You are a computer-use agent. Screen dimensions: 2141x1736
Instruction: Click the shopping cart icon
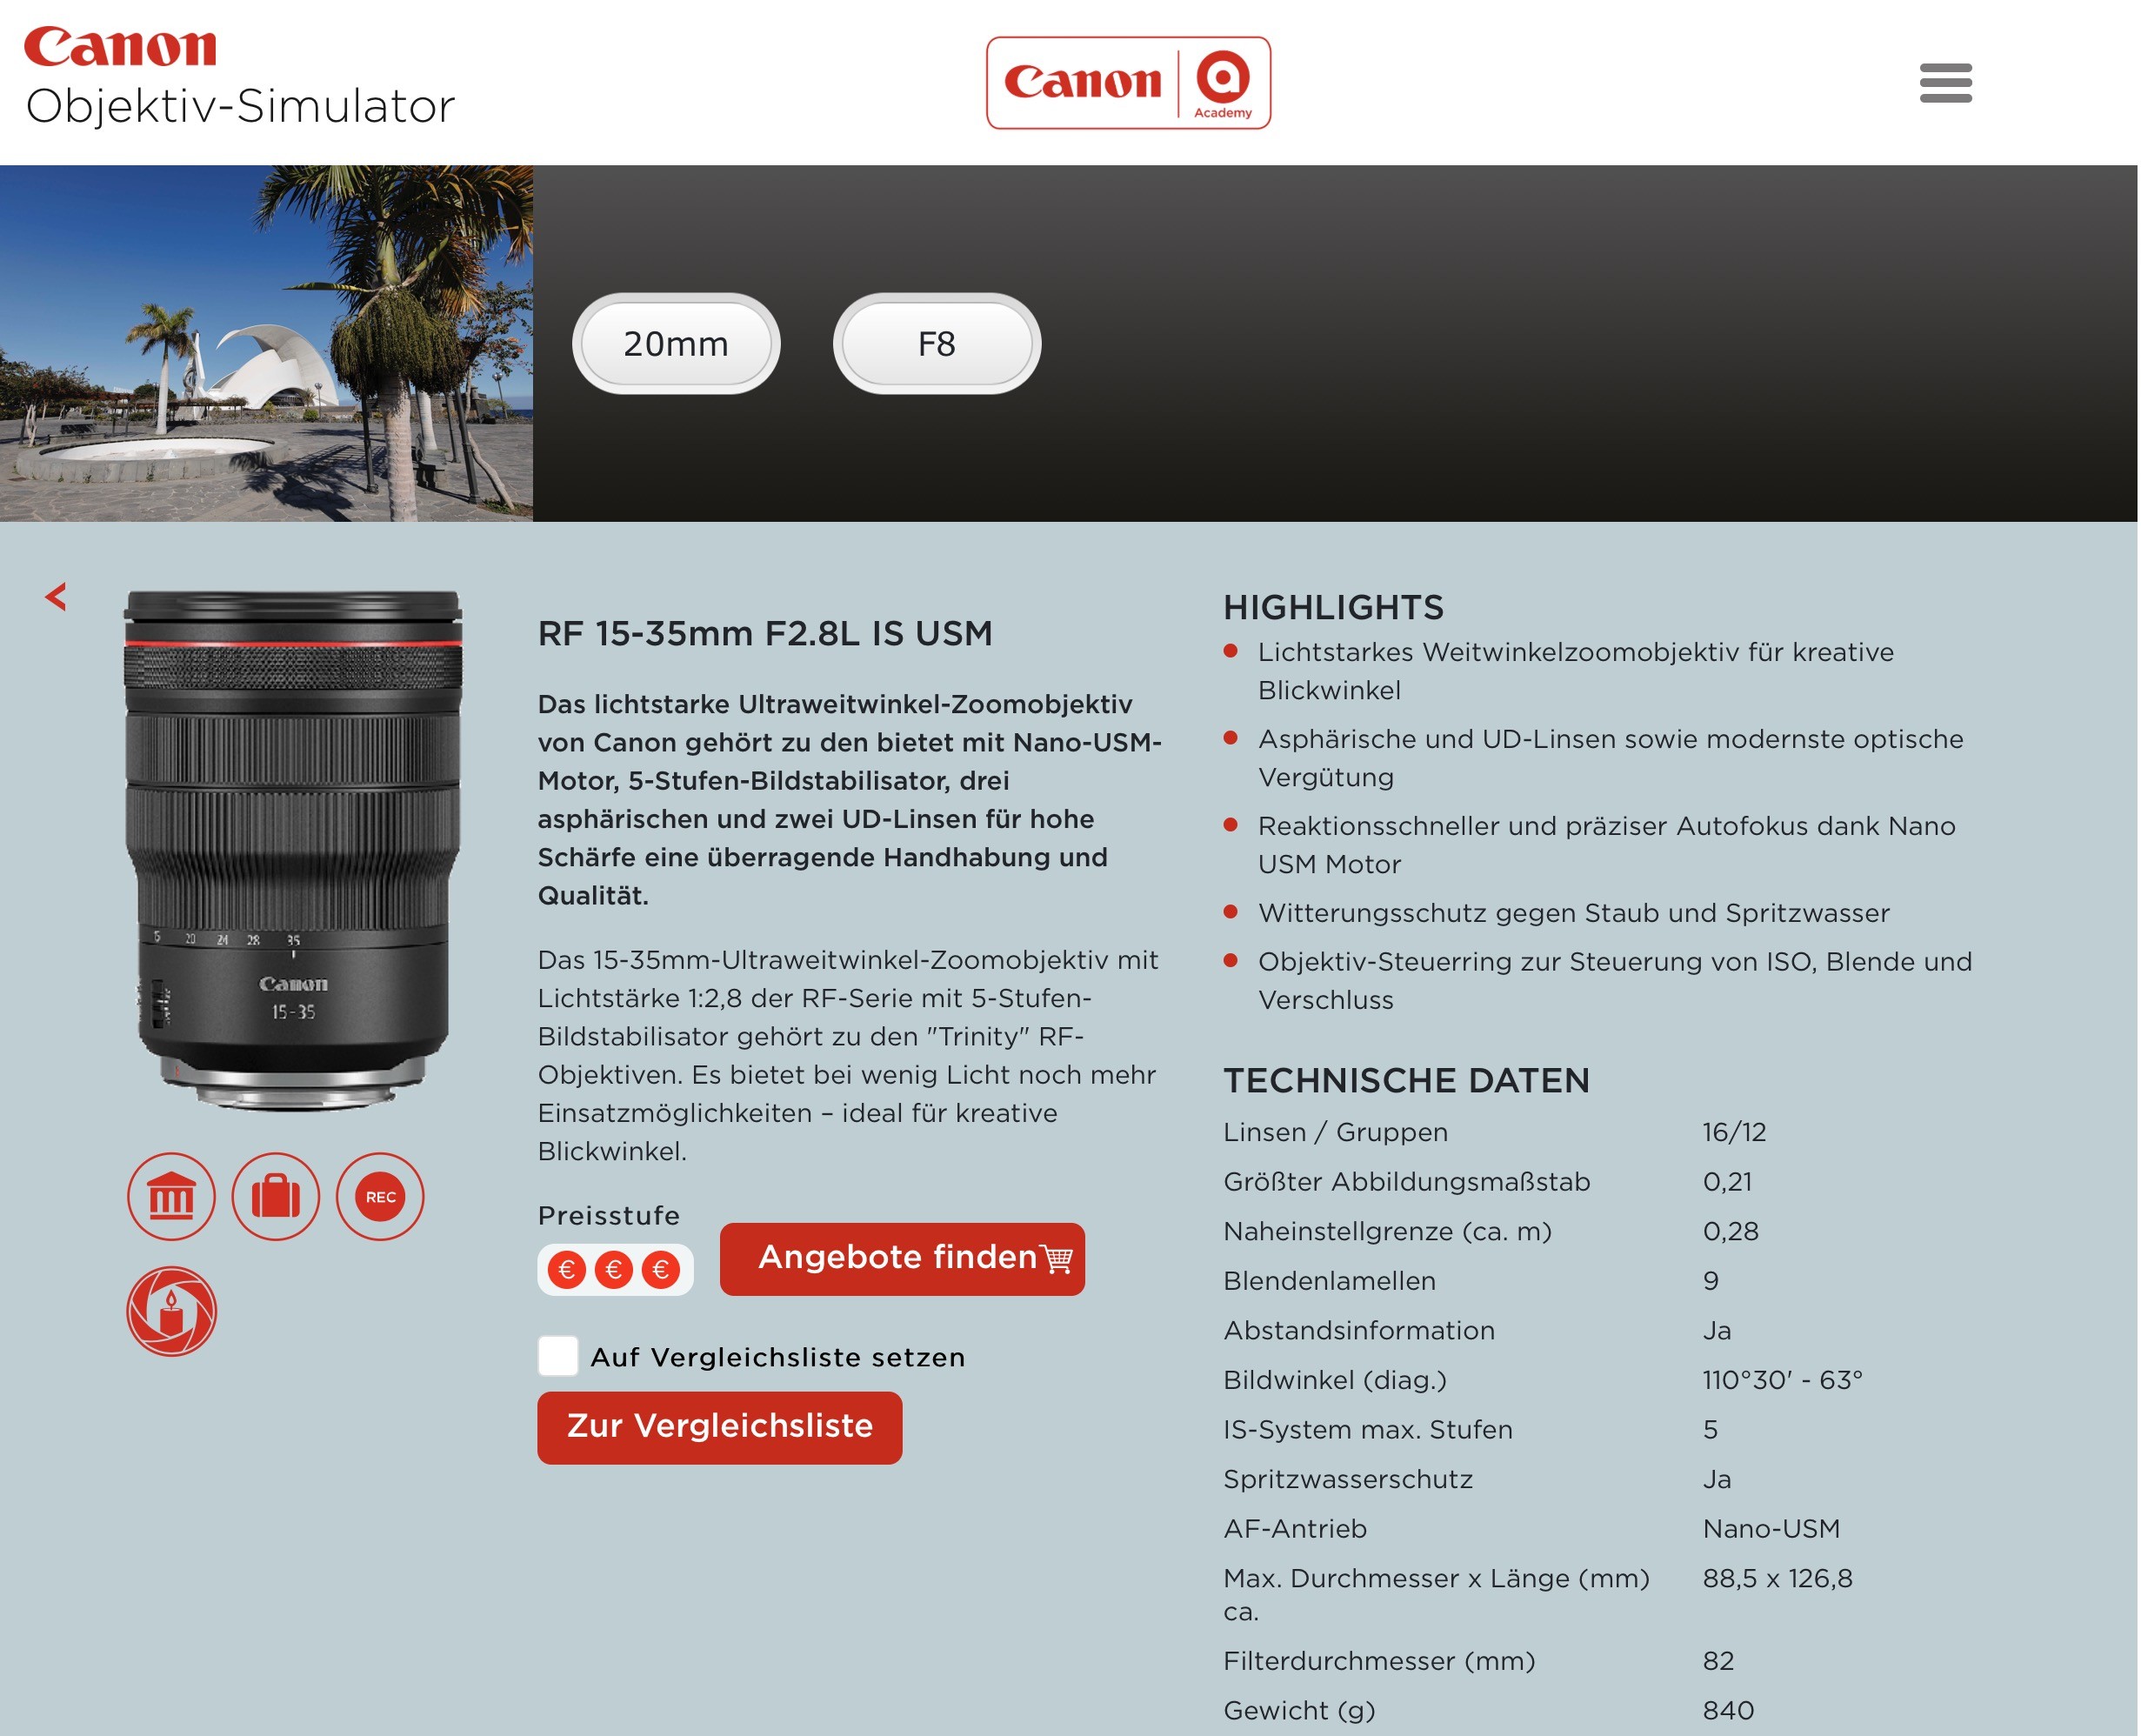point(1056,1258)
